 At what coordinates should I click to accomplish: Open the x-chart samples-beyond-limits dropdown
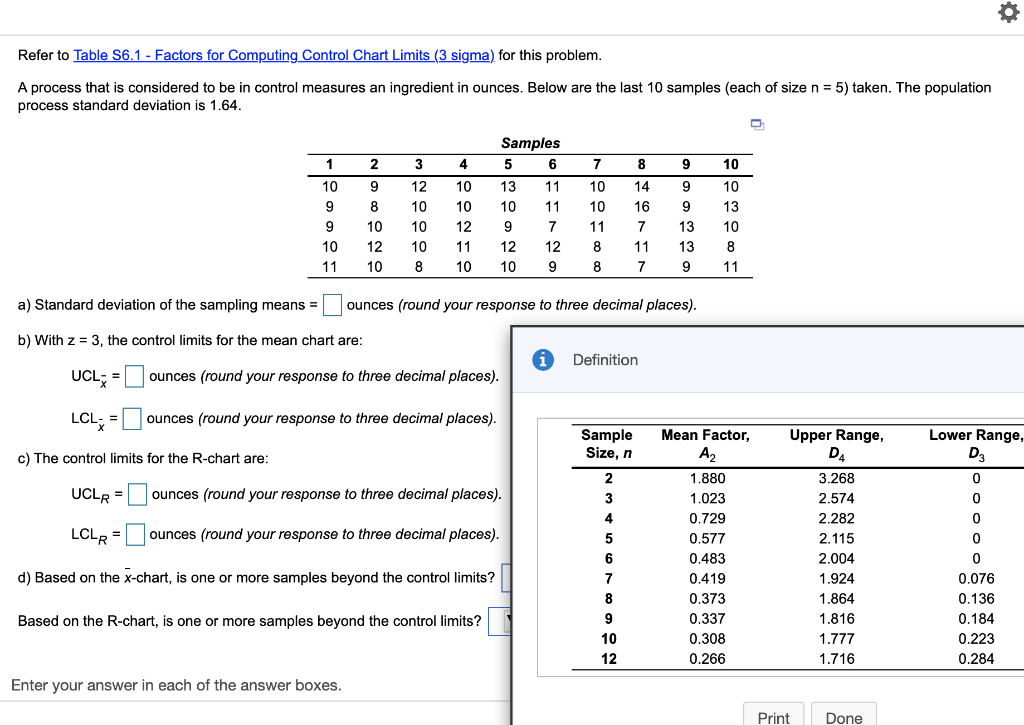tap(508, 578)
